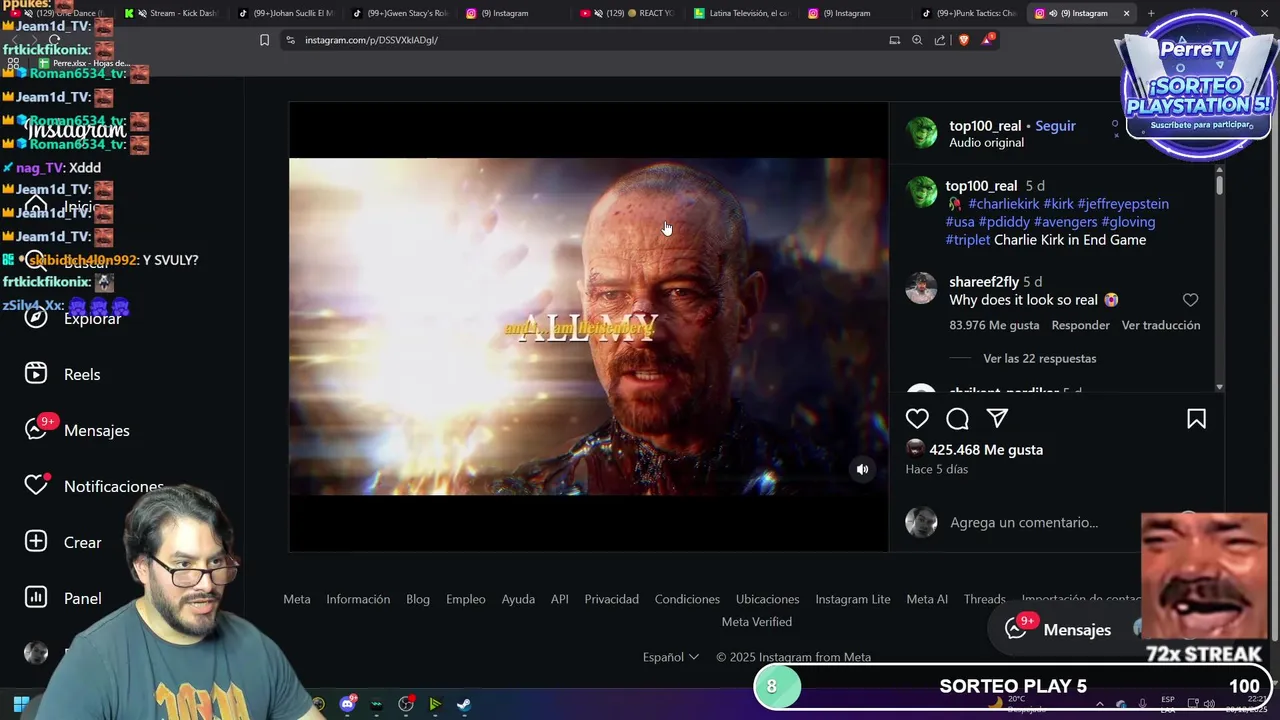This screenshot has width=1280, height=720.
Task: Switch to the Stream - Kick Dashboard tab
Action: click(171, 13)
